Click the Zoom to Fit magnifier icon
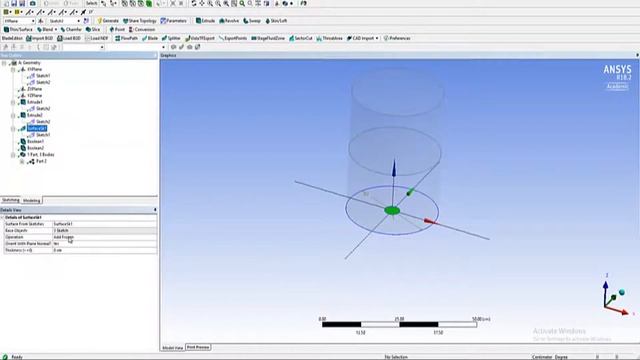The width and height of the screenshot is (640, 360). click(242, 3)
